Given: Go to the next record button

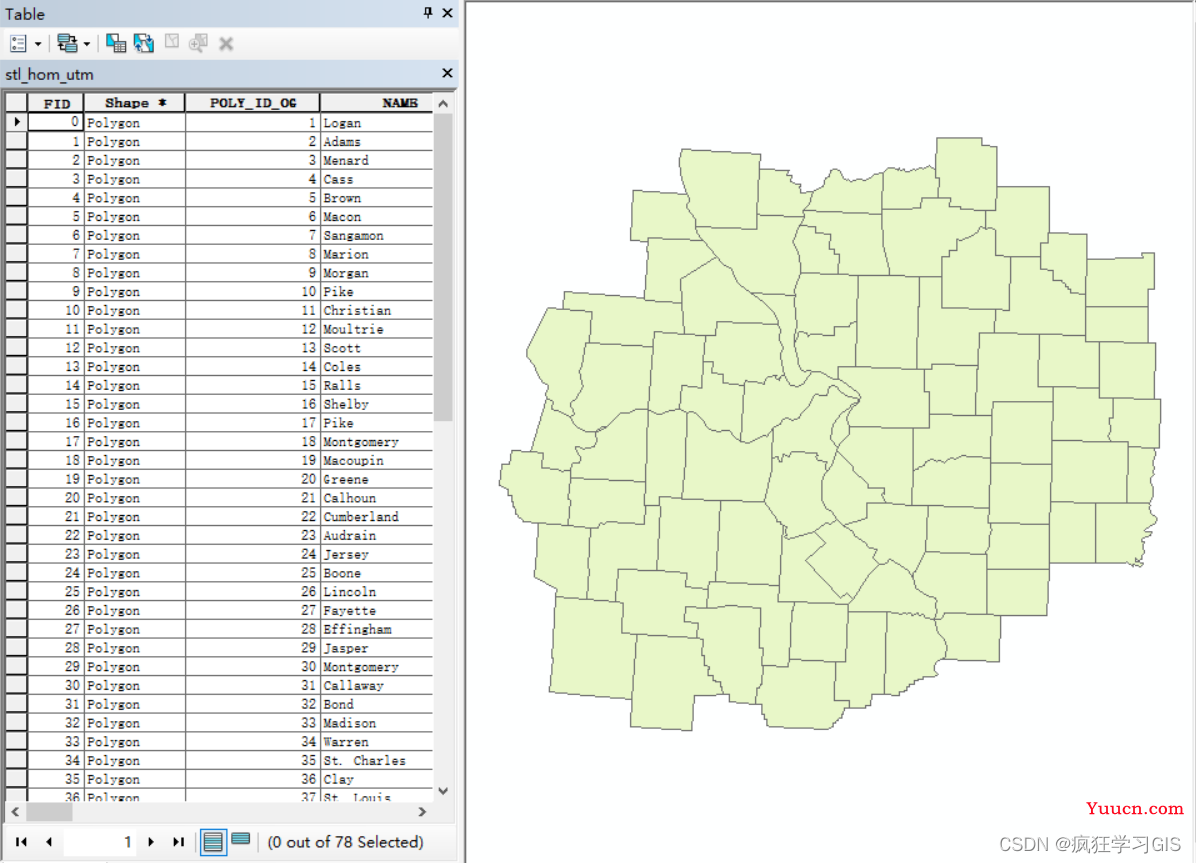Looking at the screenshot, I should tap(151, 842).
